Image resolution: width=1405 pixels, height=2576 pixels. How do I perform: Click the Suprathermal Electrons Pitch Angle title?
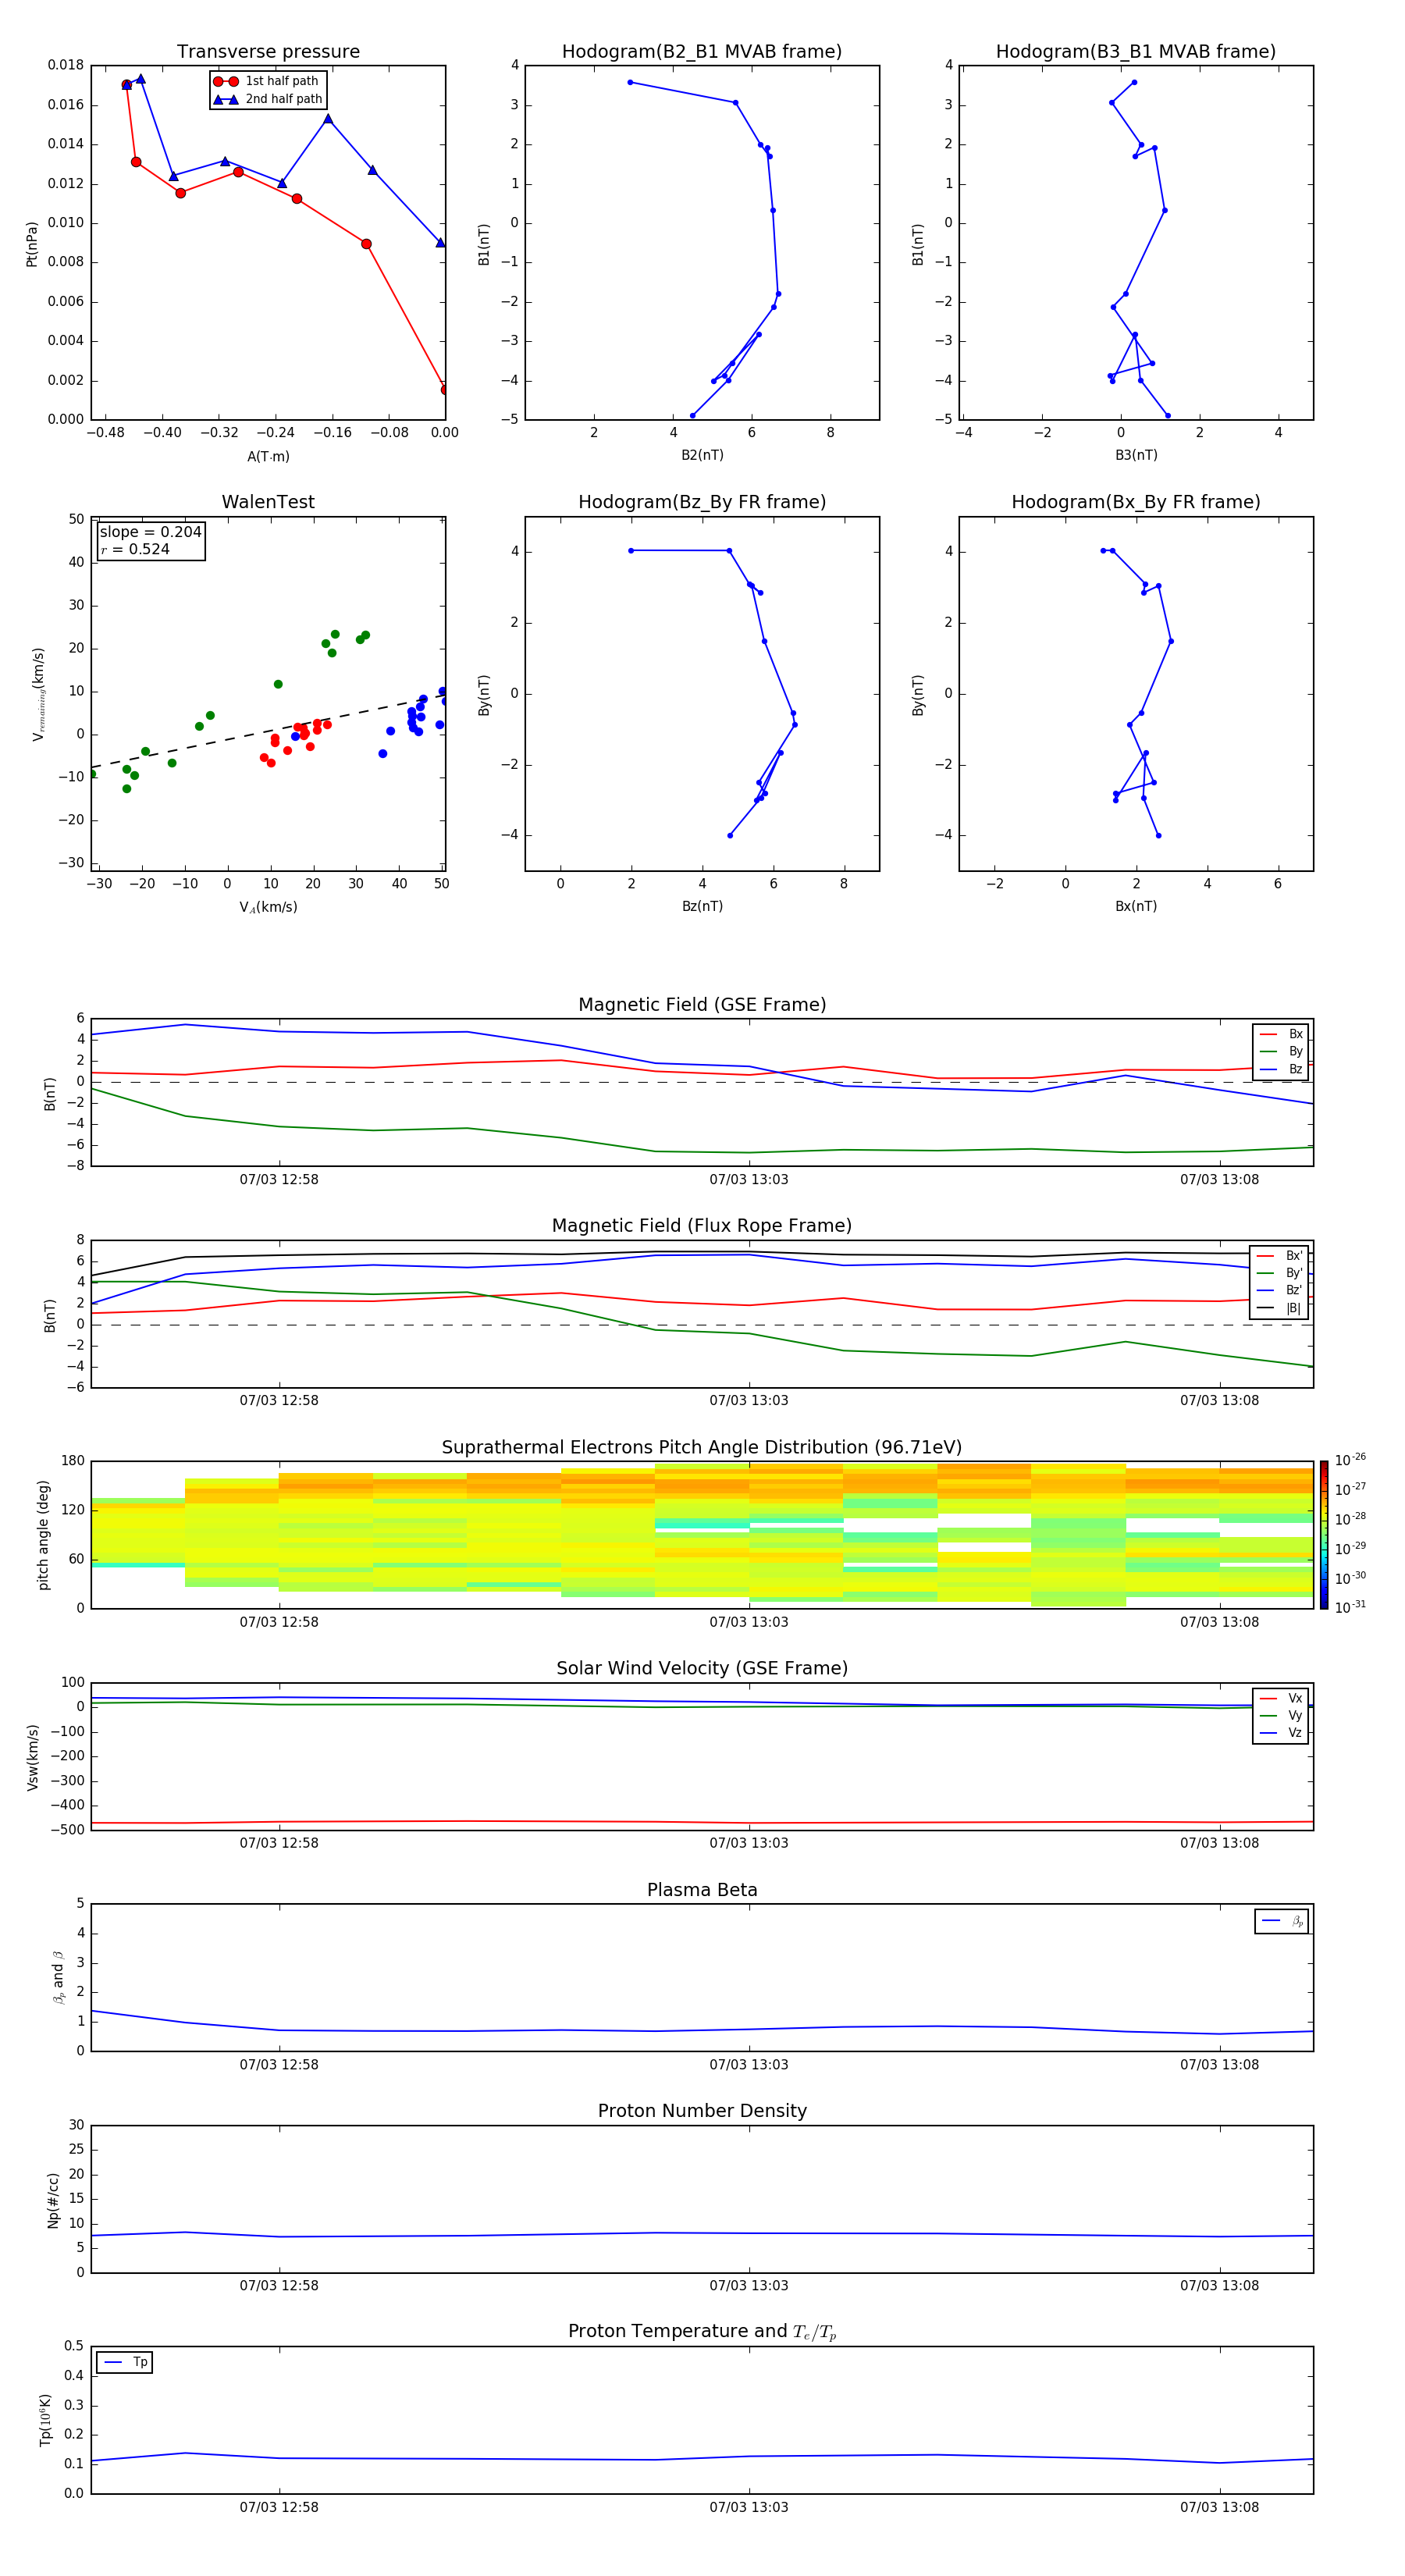pyautogui.click(x=702, y=1447)
